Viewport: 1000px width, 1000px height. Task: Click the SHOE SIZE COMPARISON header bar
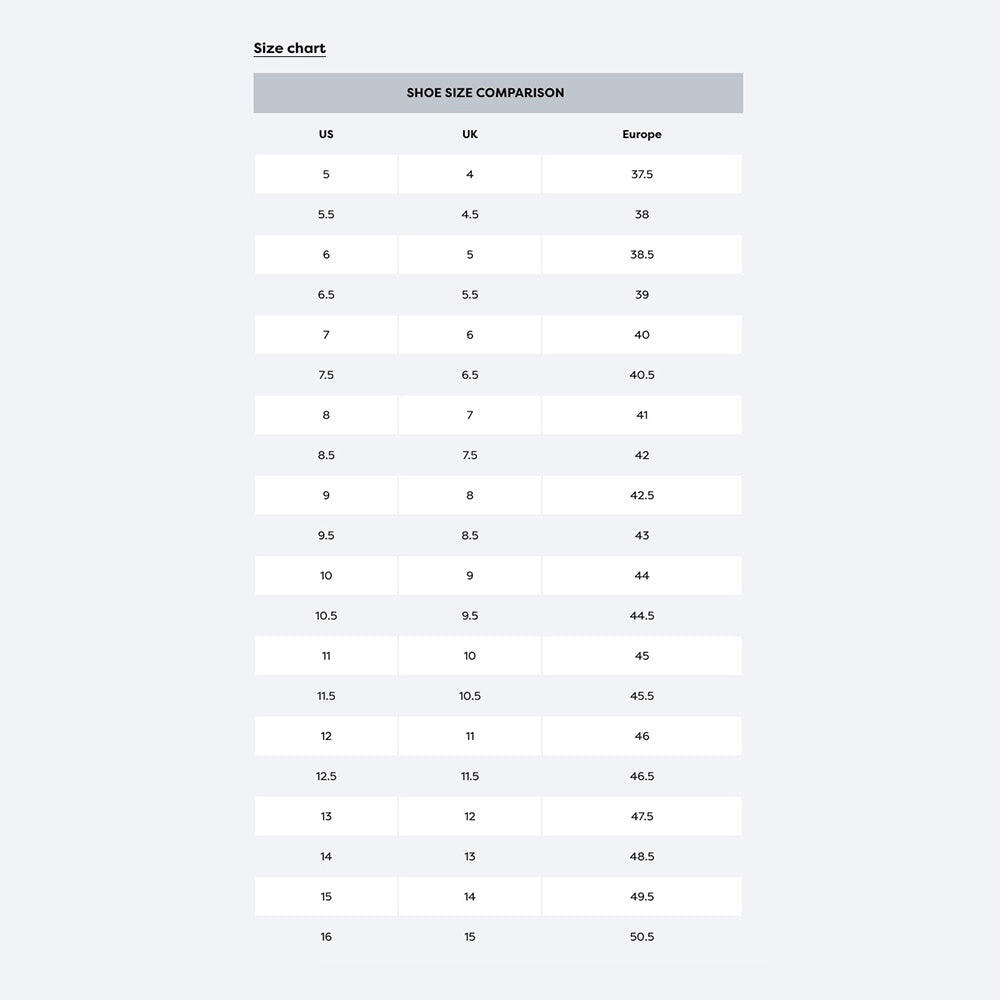(x=497, y=93)
